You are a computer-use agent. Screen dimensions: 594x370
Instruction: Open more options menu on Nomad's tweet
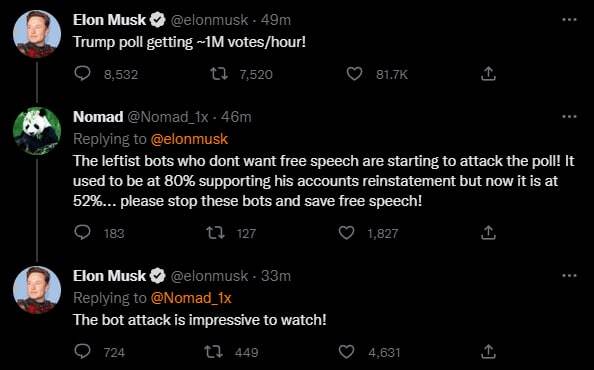coord(569,117)
